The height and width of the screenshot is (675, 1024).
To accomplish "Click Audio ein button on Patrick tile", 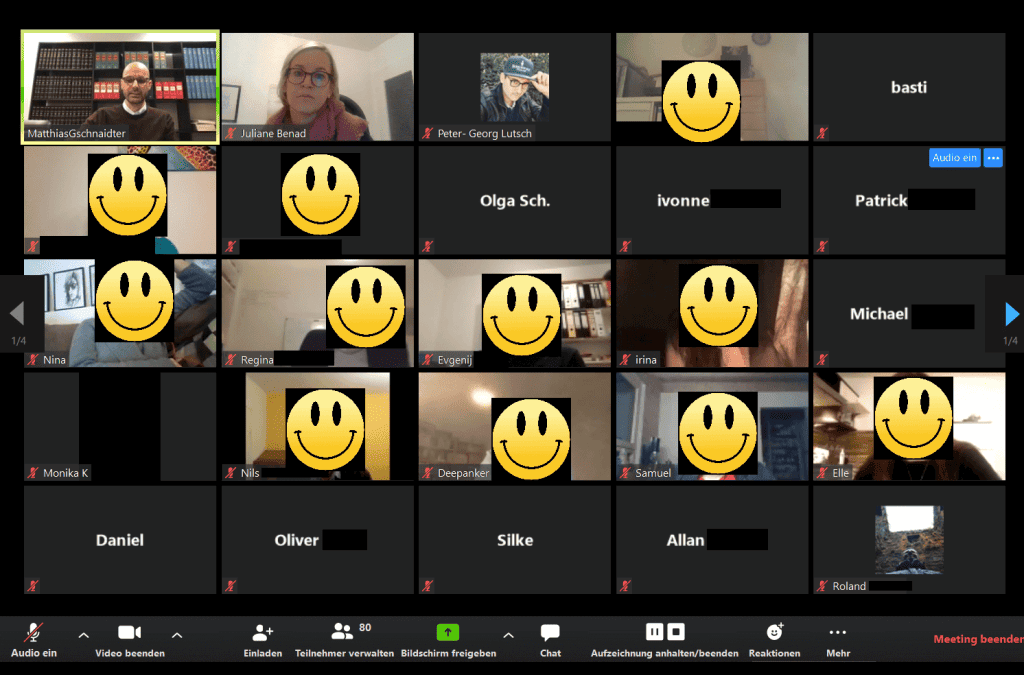I will (x=954, y=157).
